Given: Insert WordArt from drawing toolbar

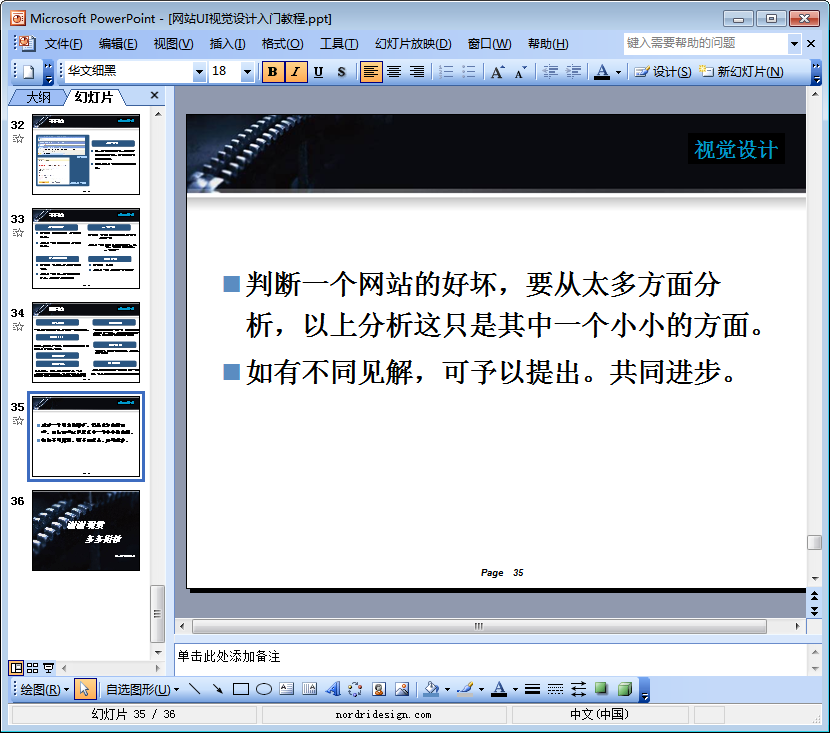Looking at the screenshot, I should [332, 689].
